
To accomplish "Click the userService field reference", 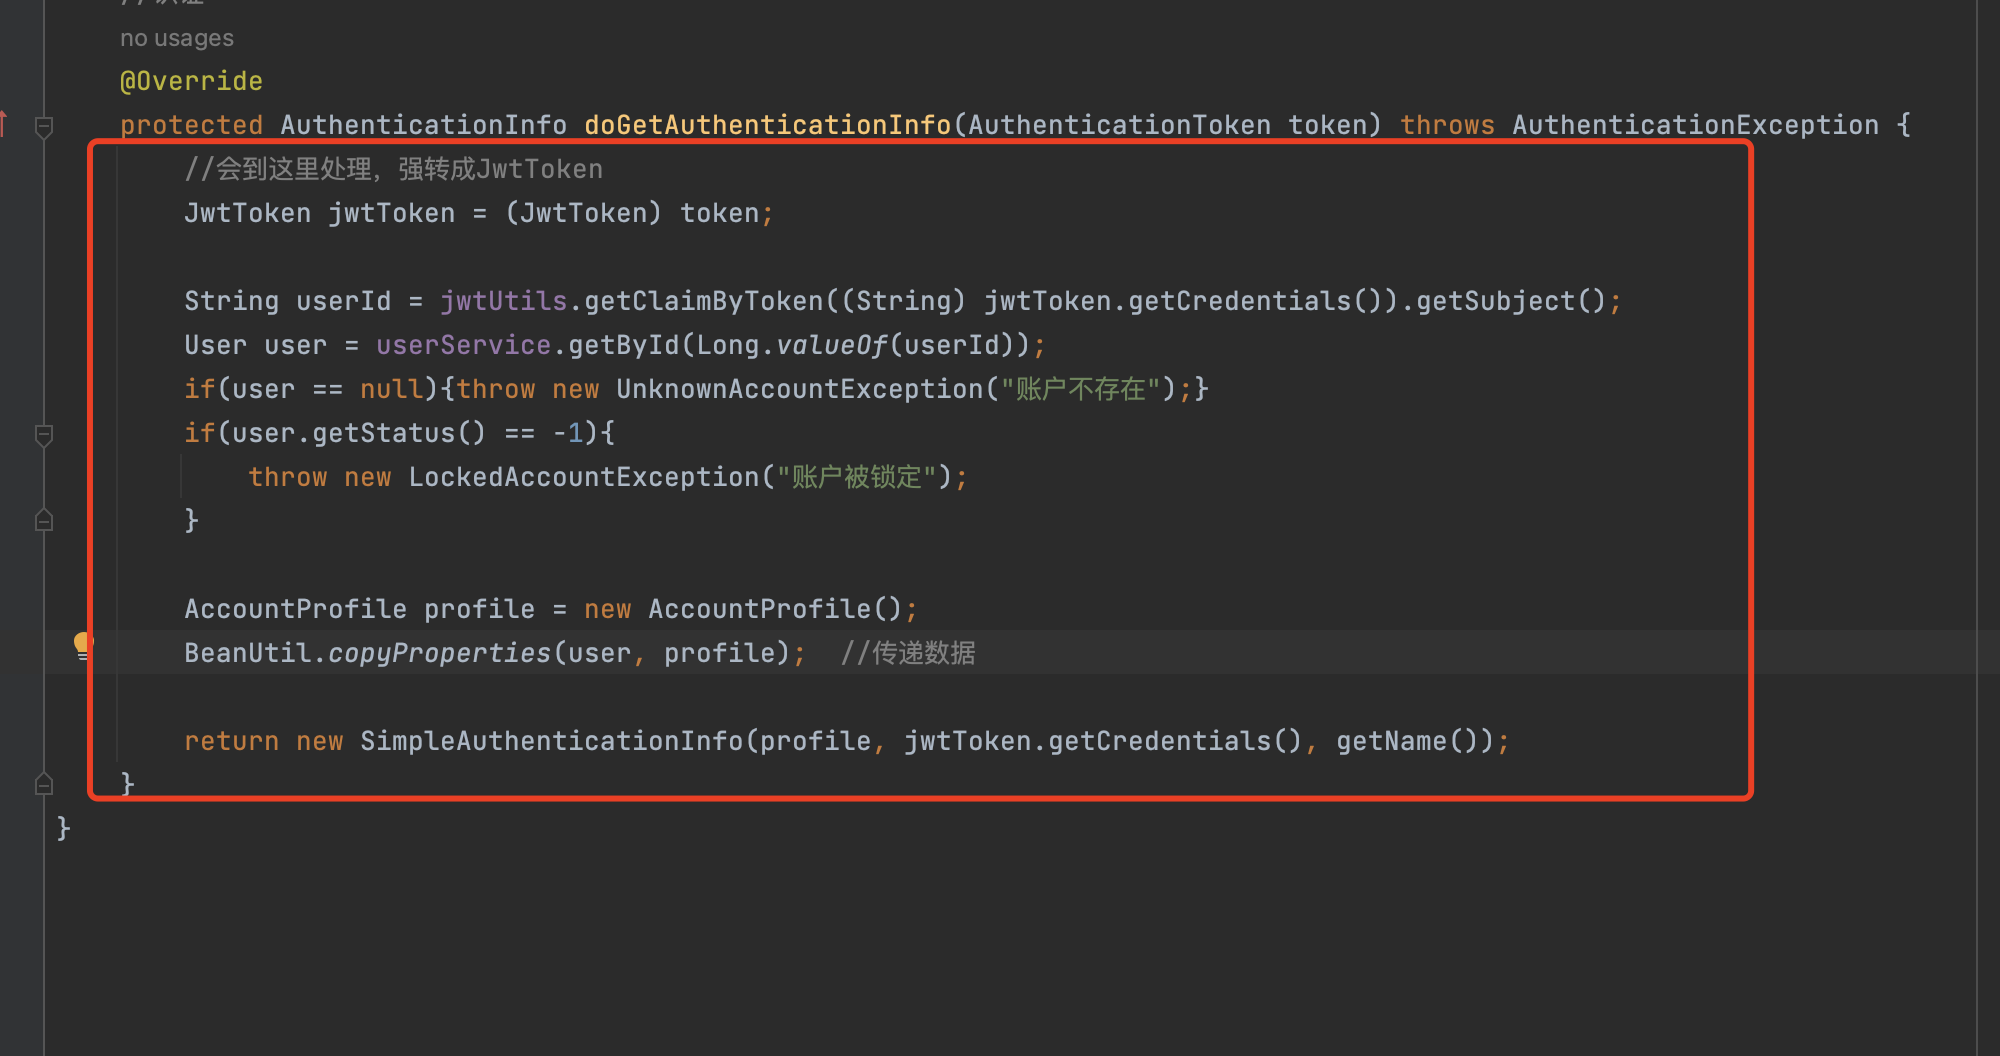I will point(463,345).
